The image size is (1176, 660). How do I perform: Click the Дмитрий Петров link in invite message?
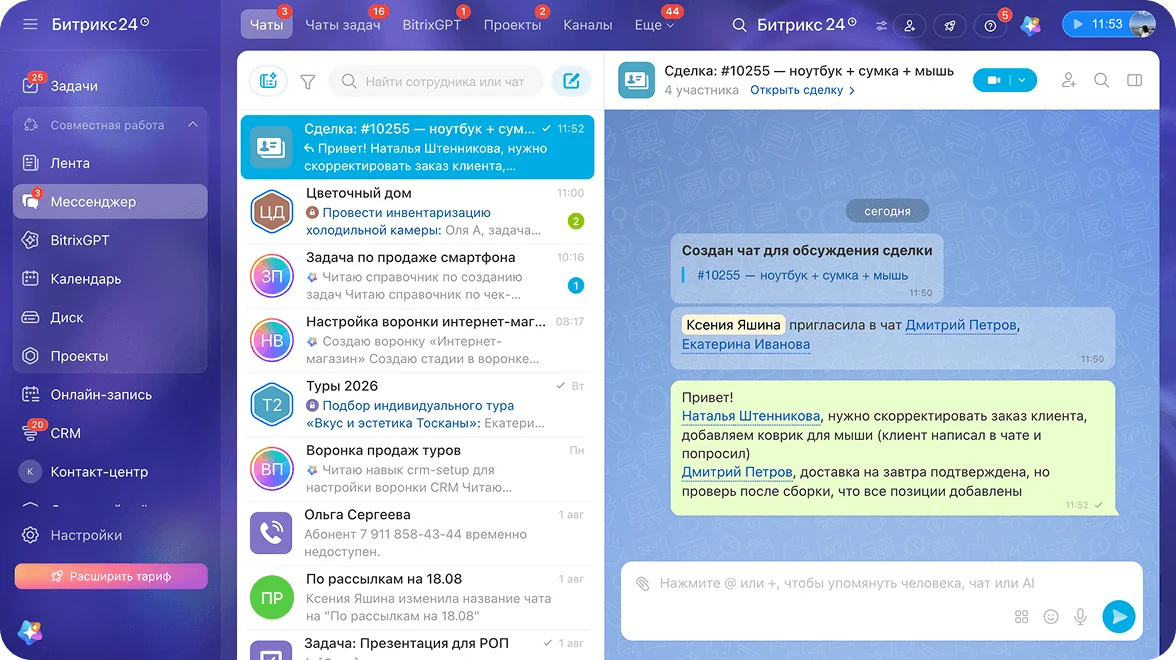pos(961,325)
